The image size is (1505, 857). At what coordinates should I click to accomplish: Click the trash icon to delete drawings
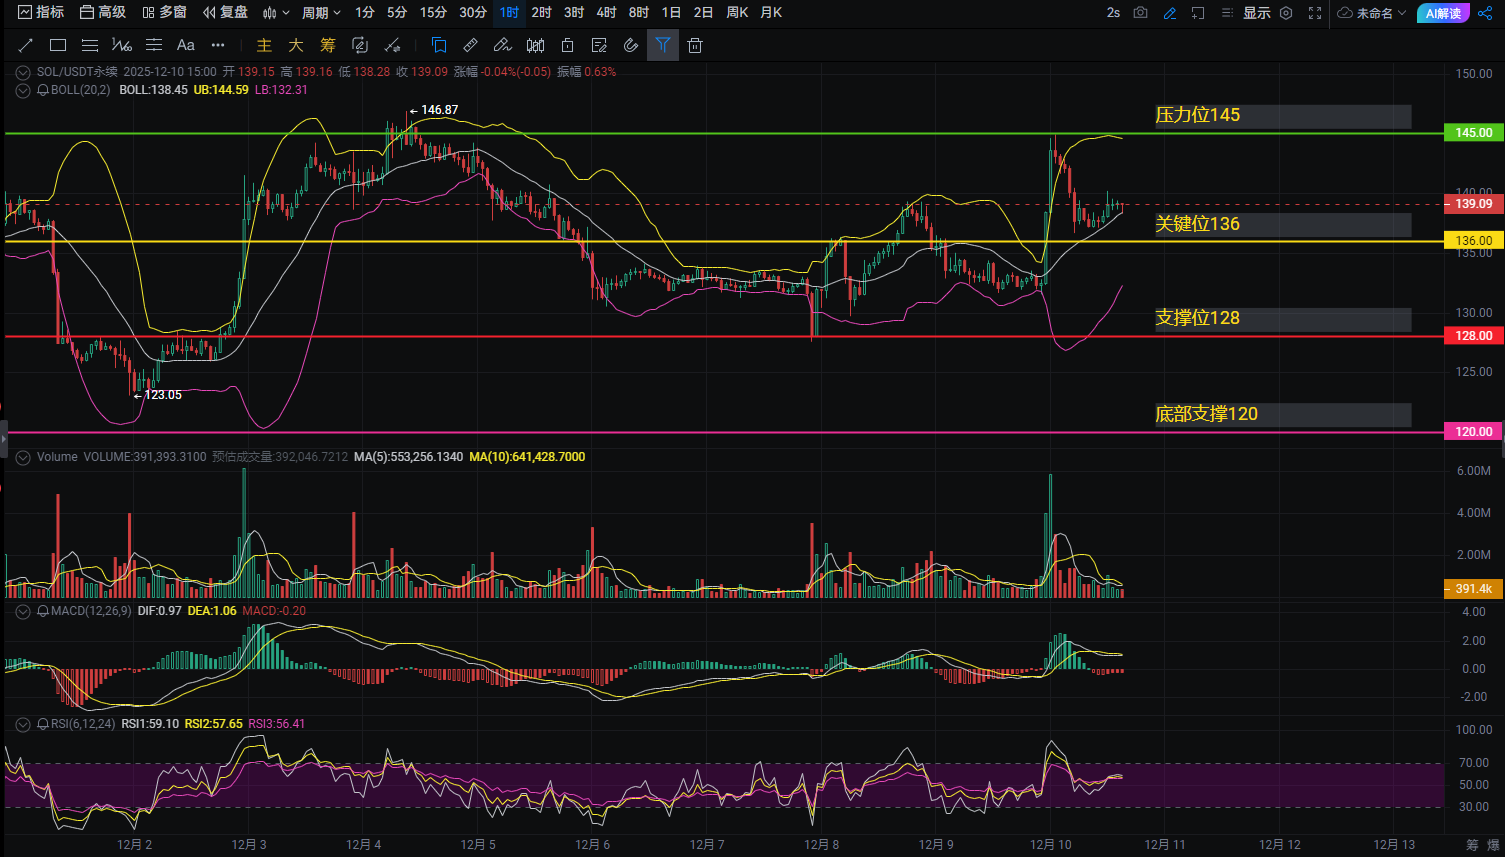coord(695,45)
